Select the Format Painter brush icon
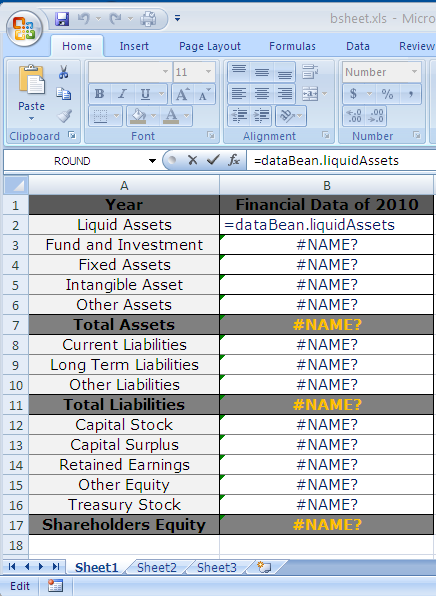The height and width of the screenshot is (596, 436). tap(64, 116)
